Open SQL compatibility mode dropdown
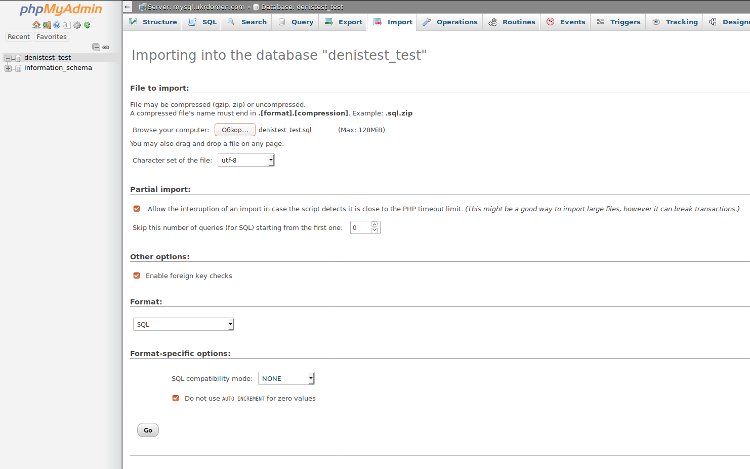Screen dimensions: 750x469 pos(286,379)
